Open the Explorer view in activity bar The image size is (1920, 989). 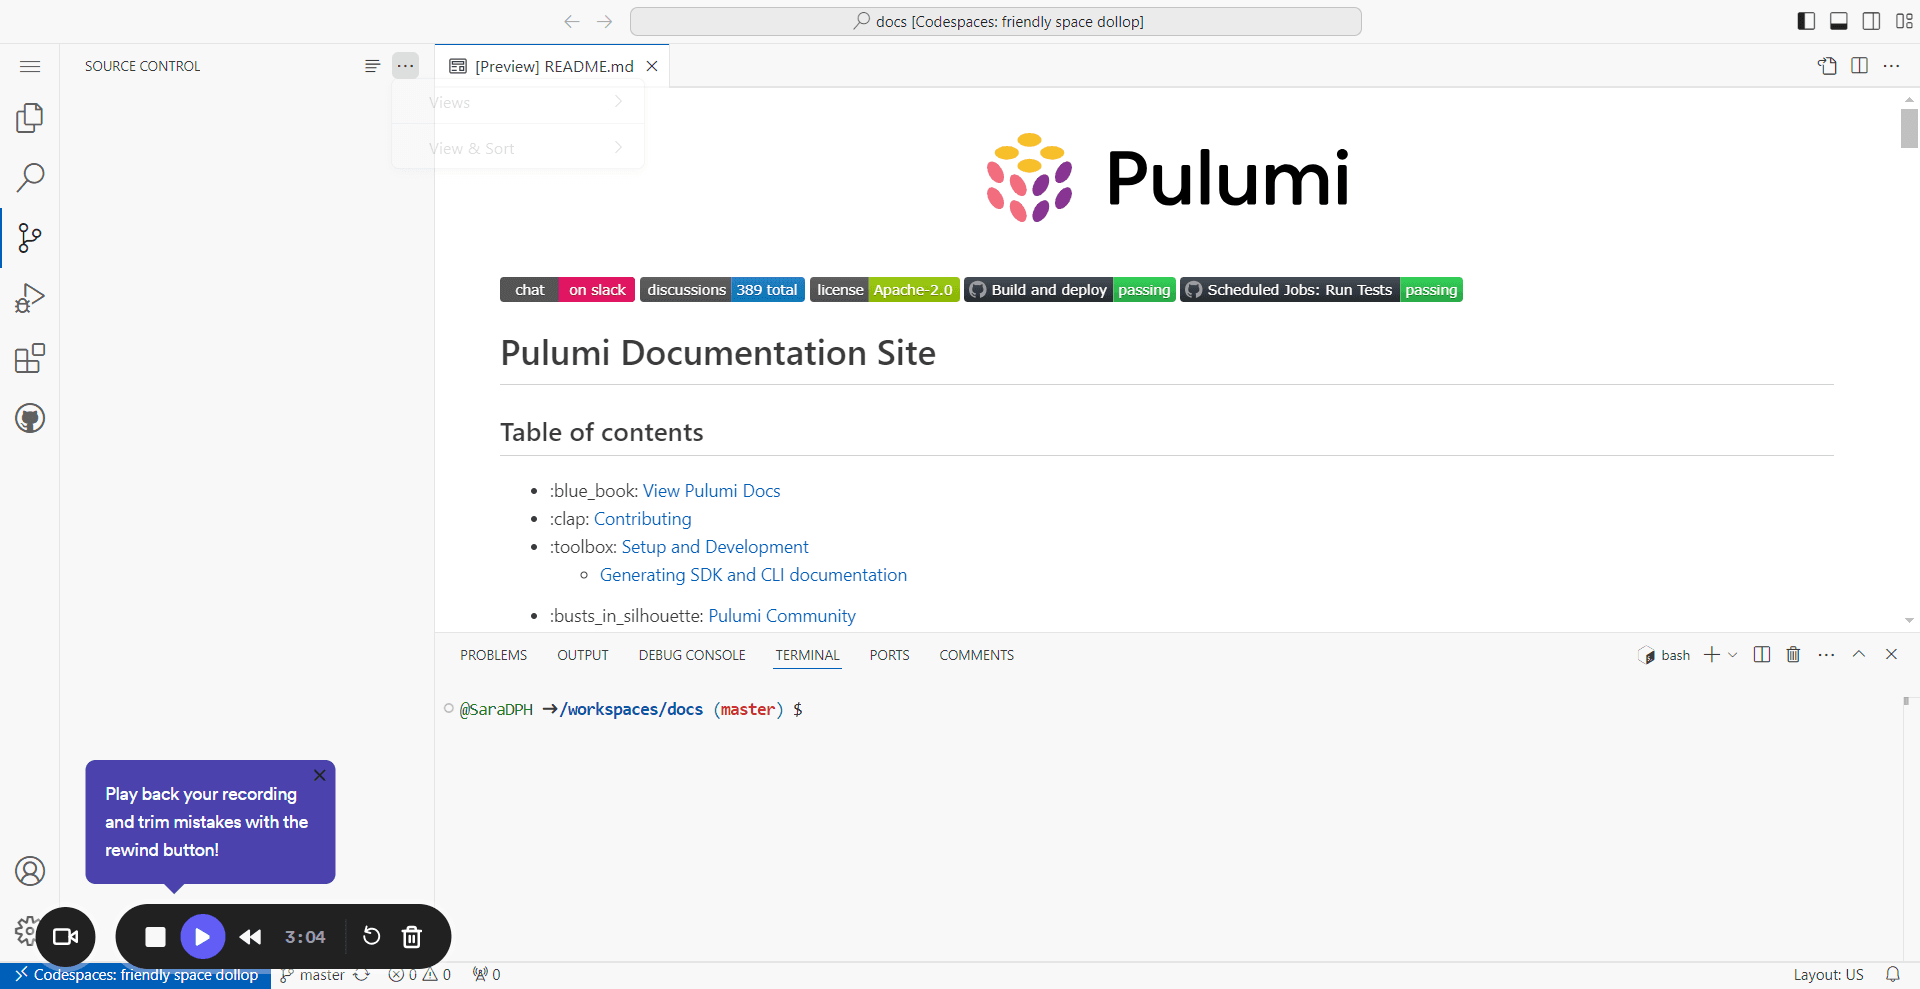coord(30,118)
